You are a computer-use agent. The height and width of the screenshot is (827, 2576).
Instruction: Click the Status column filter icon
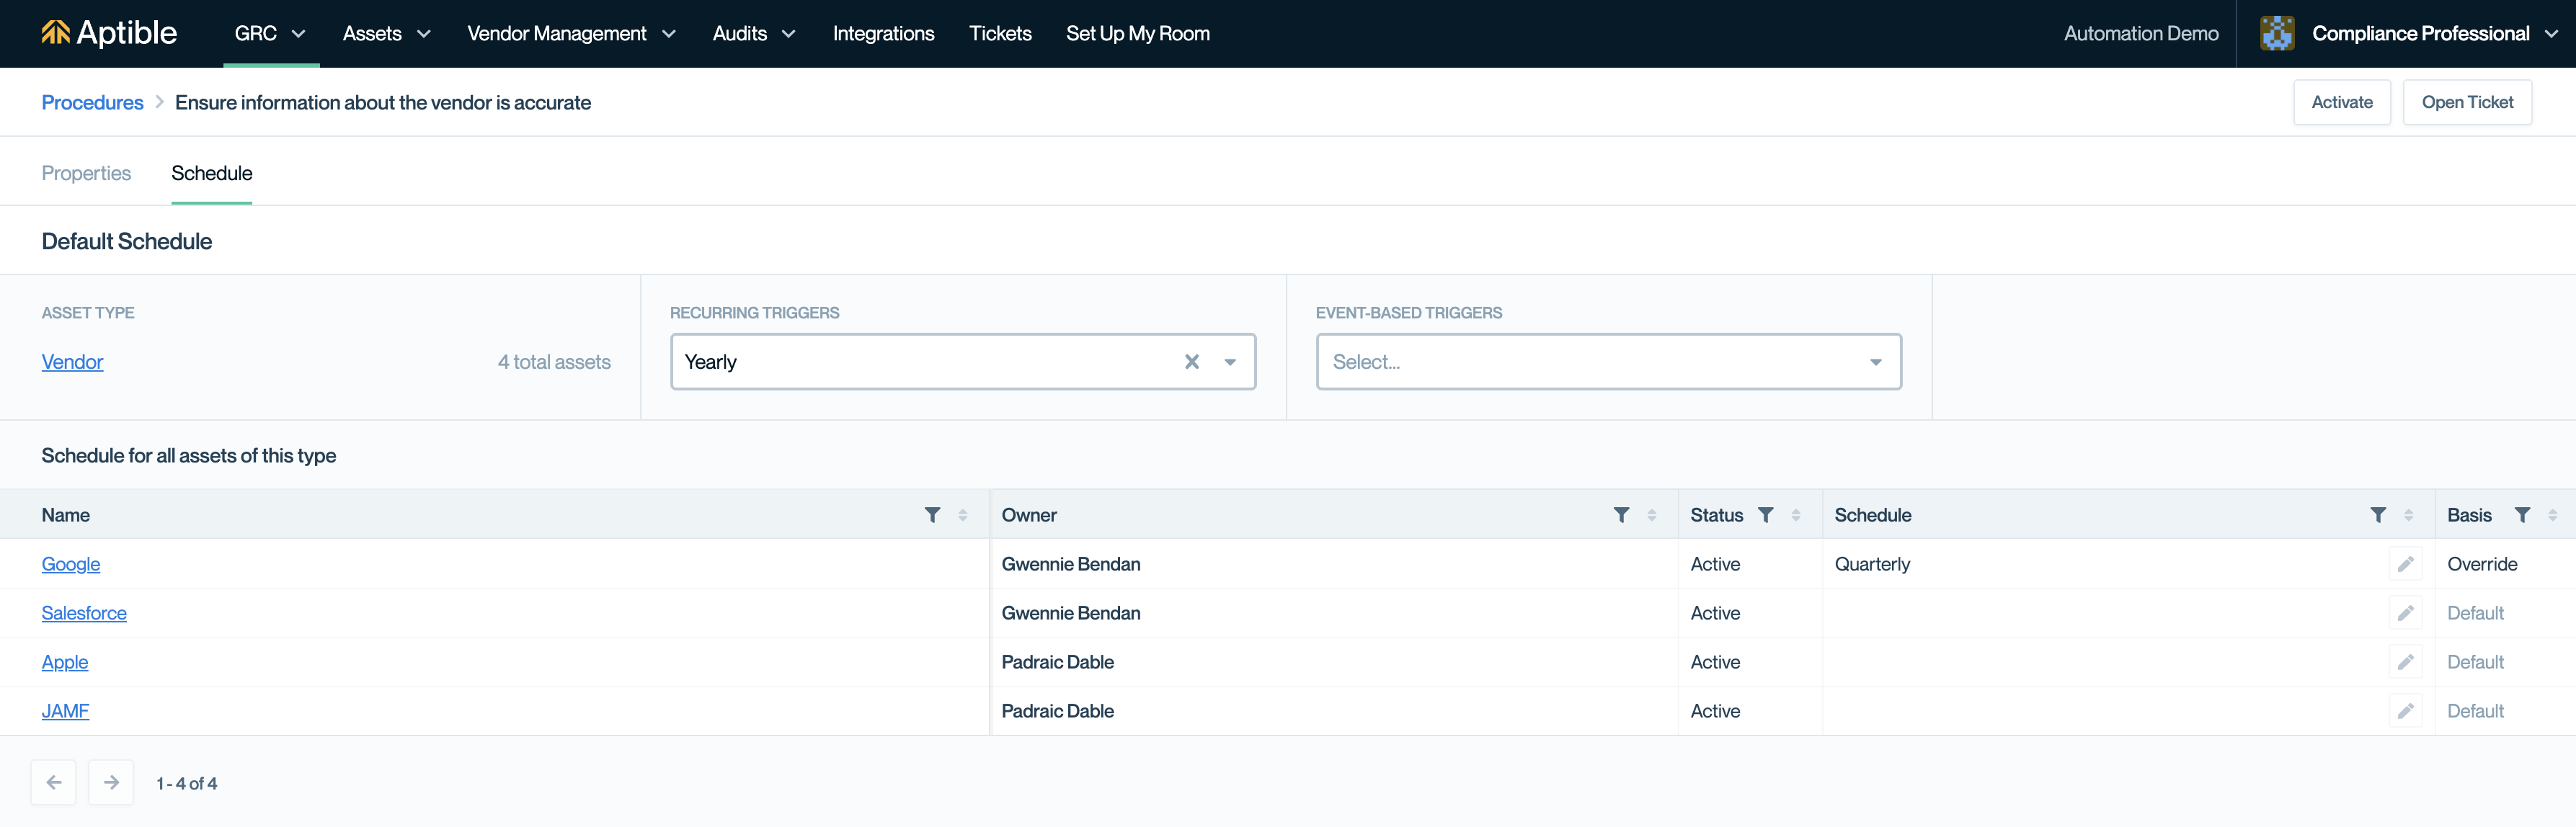pyautogui.click(x=1766, y=515)
